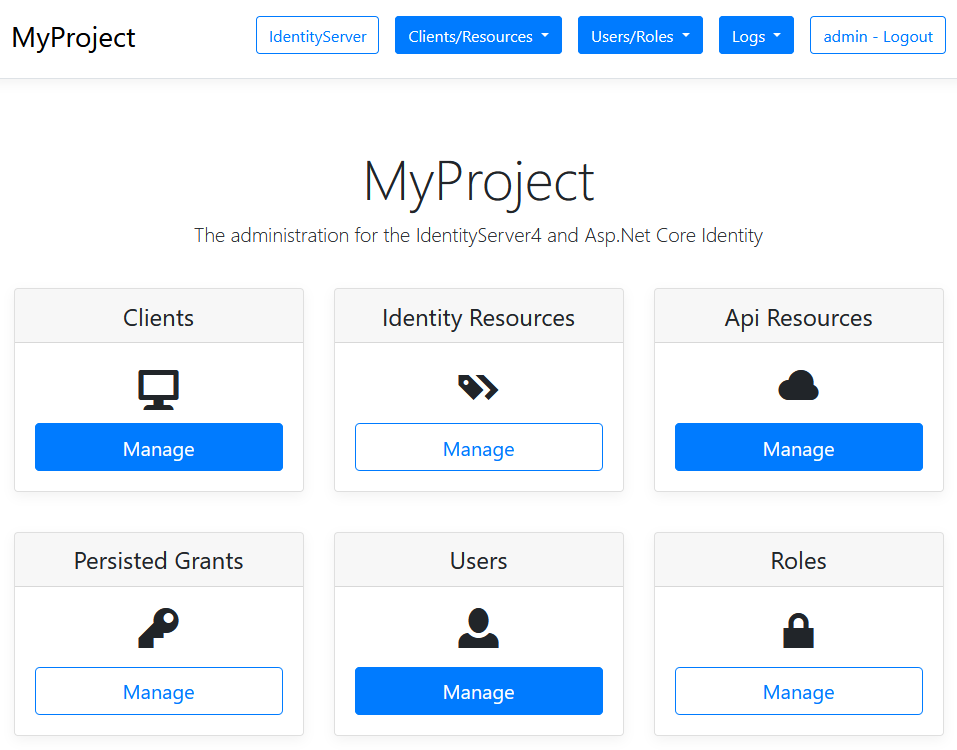Image resolution: width=957 pixels, height=750 pixels.
Task: Manage Clients
Action: click(159, 447)
